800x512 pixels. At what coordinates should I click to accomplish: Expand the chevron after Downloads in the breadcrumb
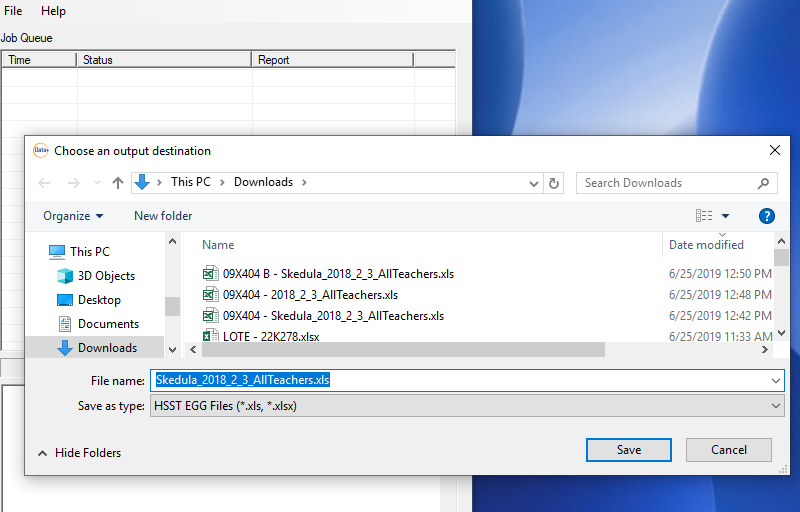click(304, 183)
